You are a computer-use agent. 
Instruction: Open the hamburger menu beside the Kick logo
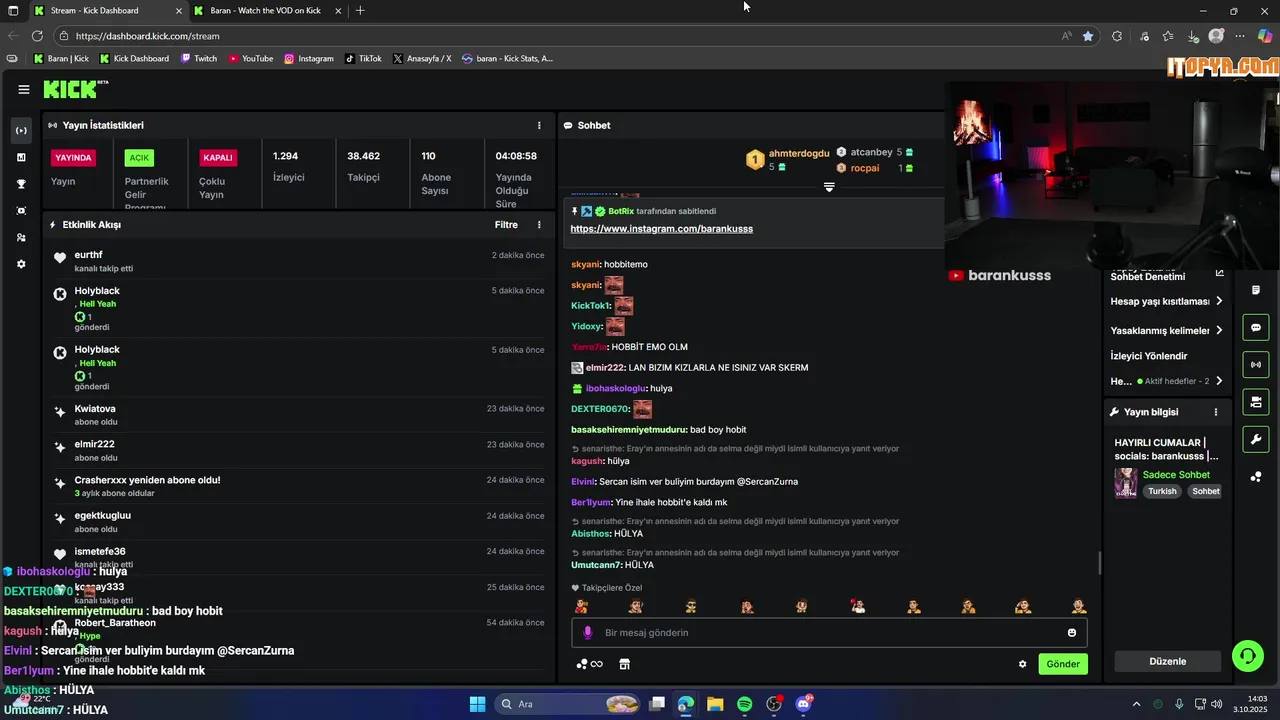click(24, 89)
